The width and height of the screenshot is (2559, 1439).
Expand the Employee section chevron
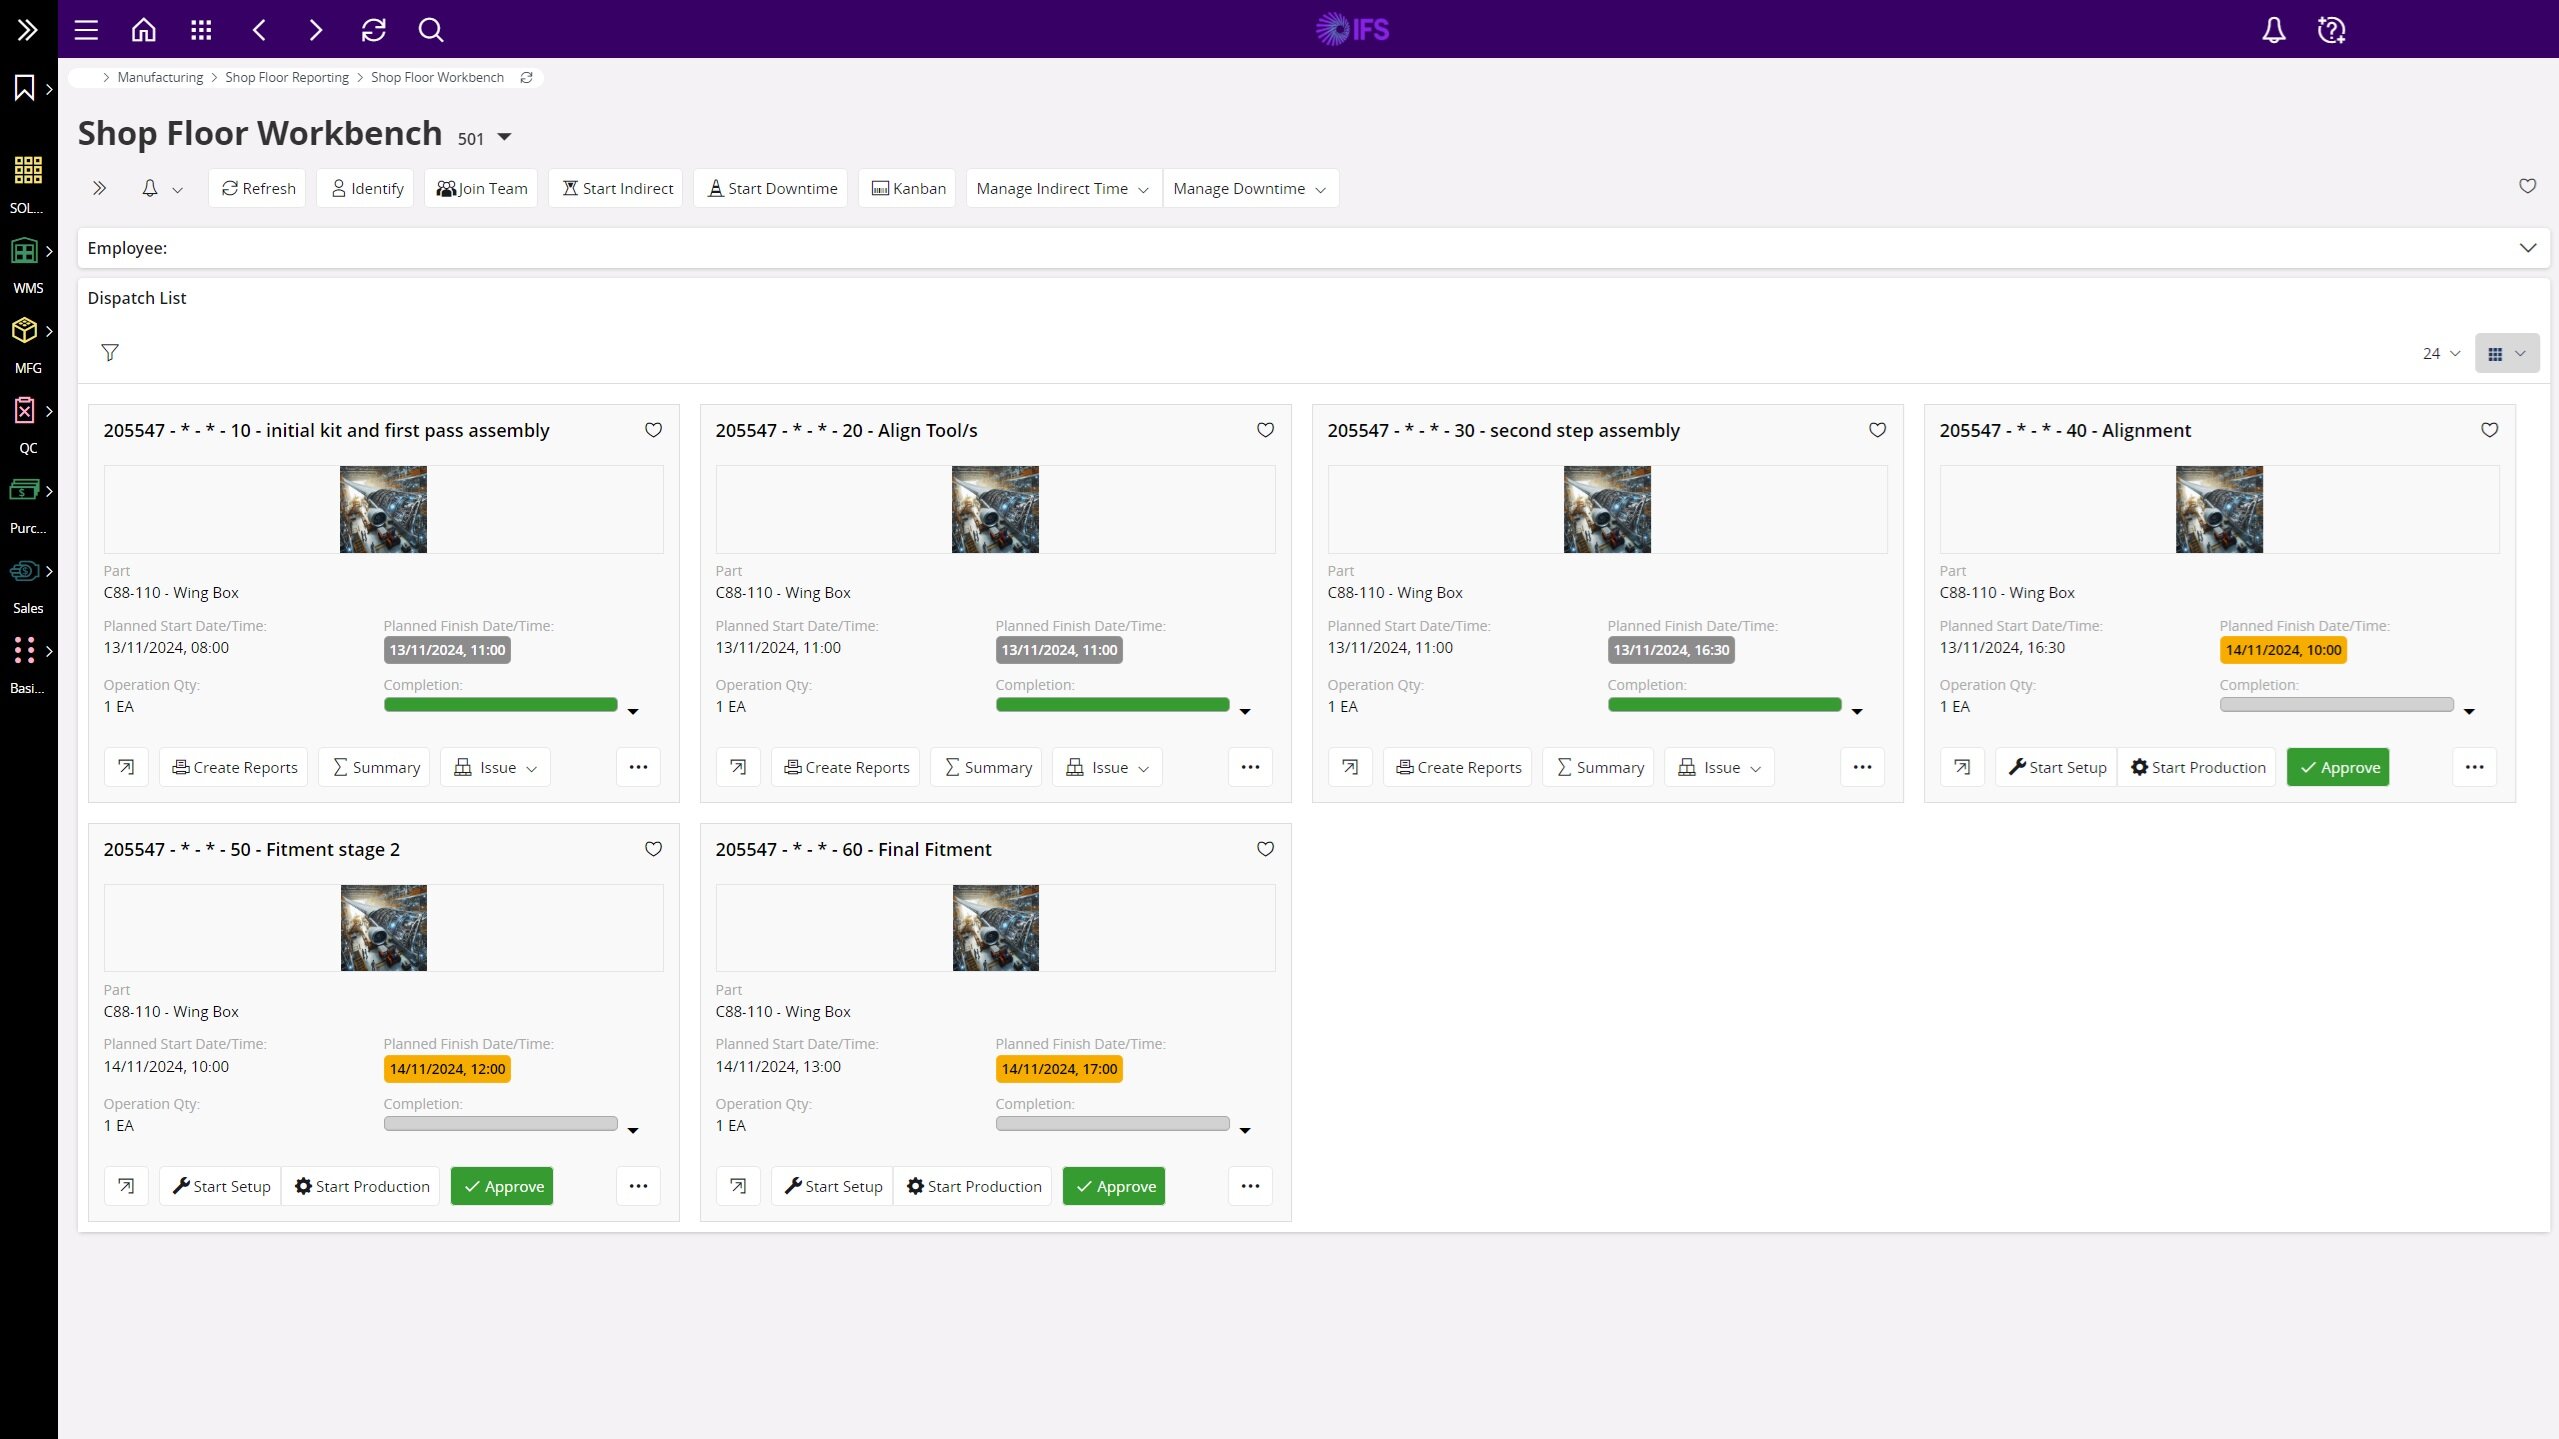coord(2527,248)
